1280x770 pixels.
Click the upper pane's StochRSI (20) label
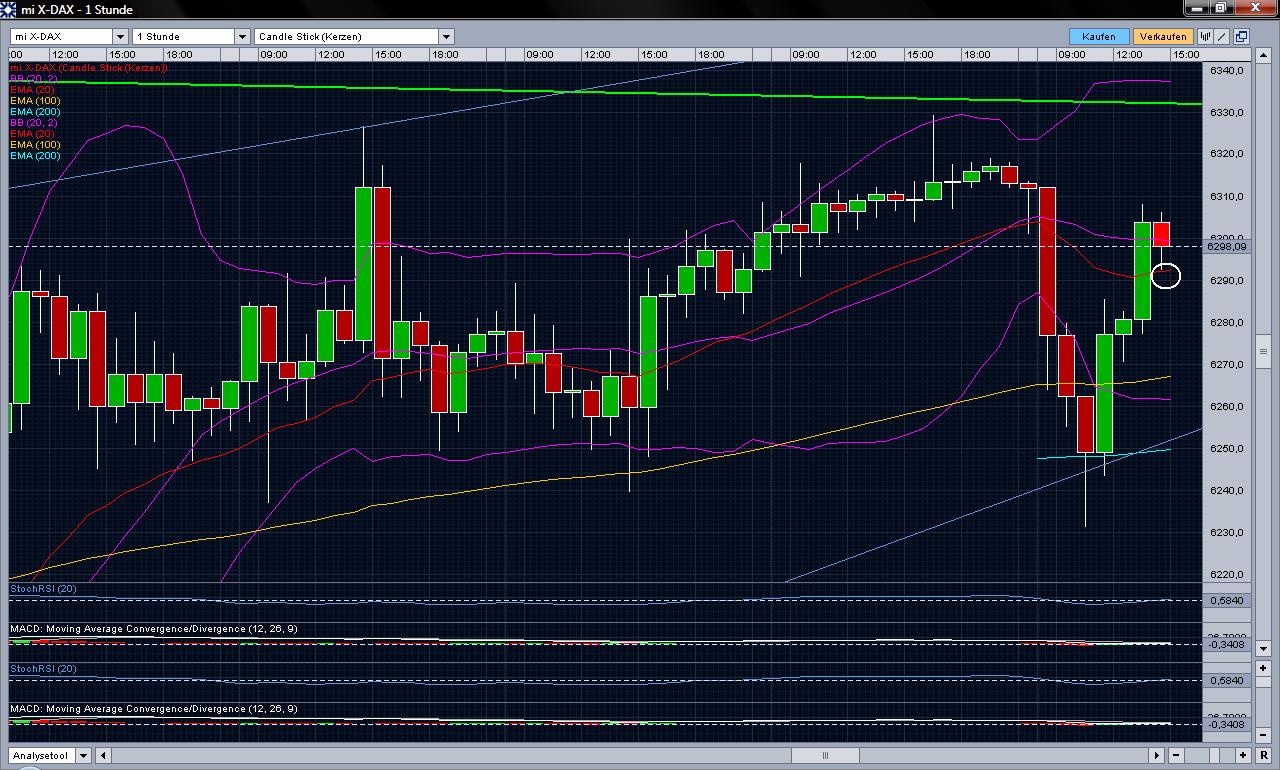click(43, 589)
